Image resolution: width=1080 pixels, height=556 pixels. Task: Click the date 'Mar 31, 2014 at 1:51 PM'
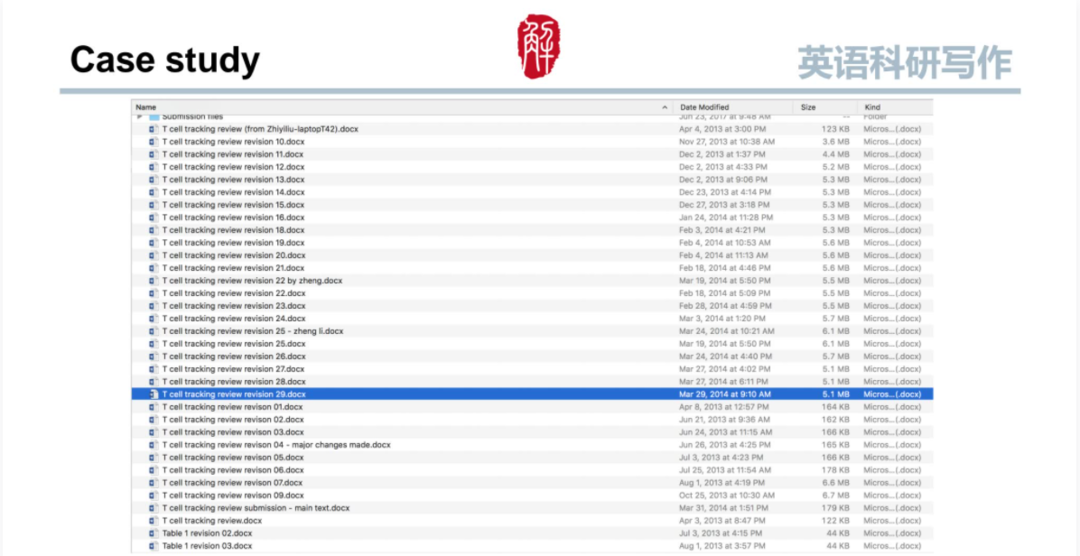pos(723,508)
